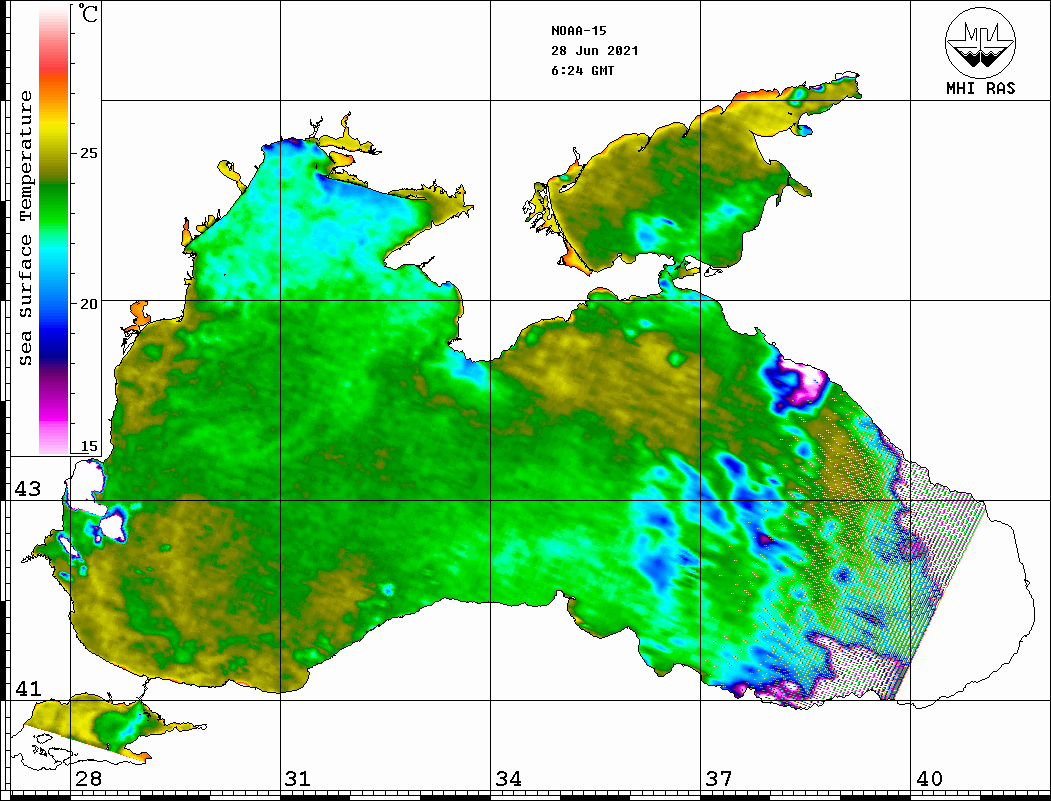Click the longitude label 31

pyautogui.click(x=297, y=779)
